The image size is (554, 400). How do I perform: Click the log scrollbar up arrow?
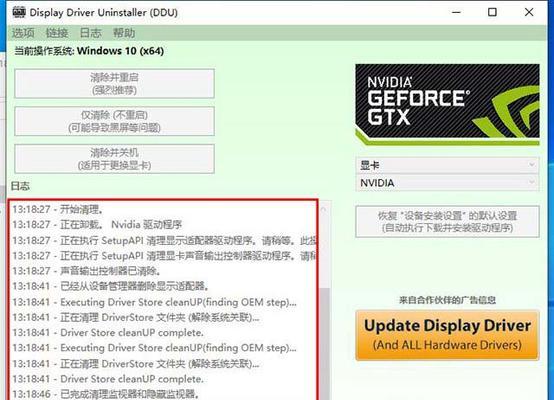324,210
